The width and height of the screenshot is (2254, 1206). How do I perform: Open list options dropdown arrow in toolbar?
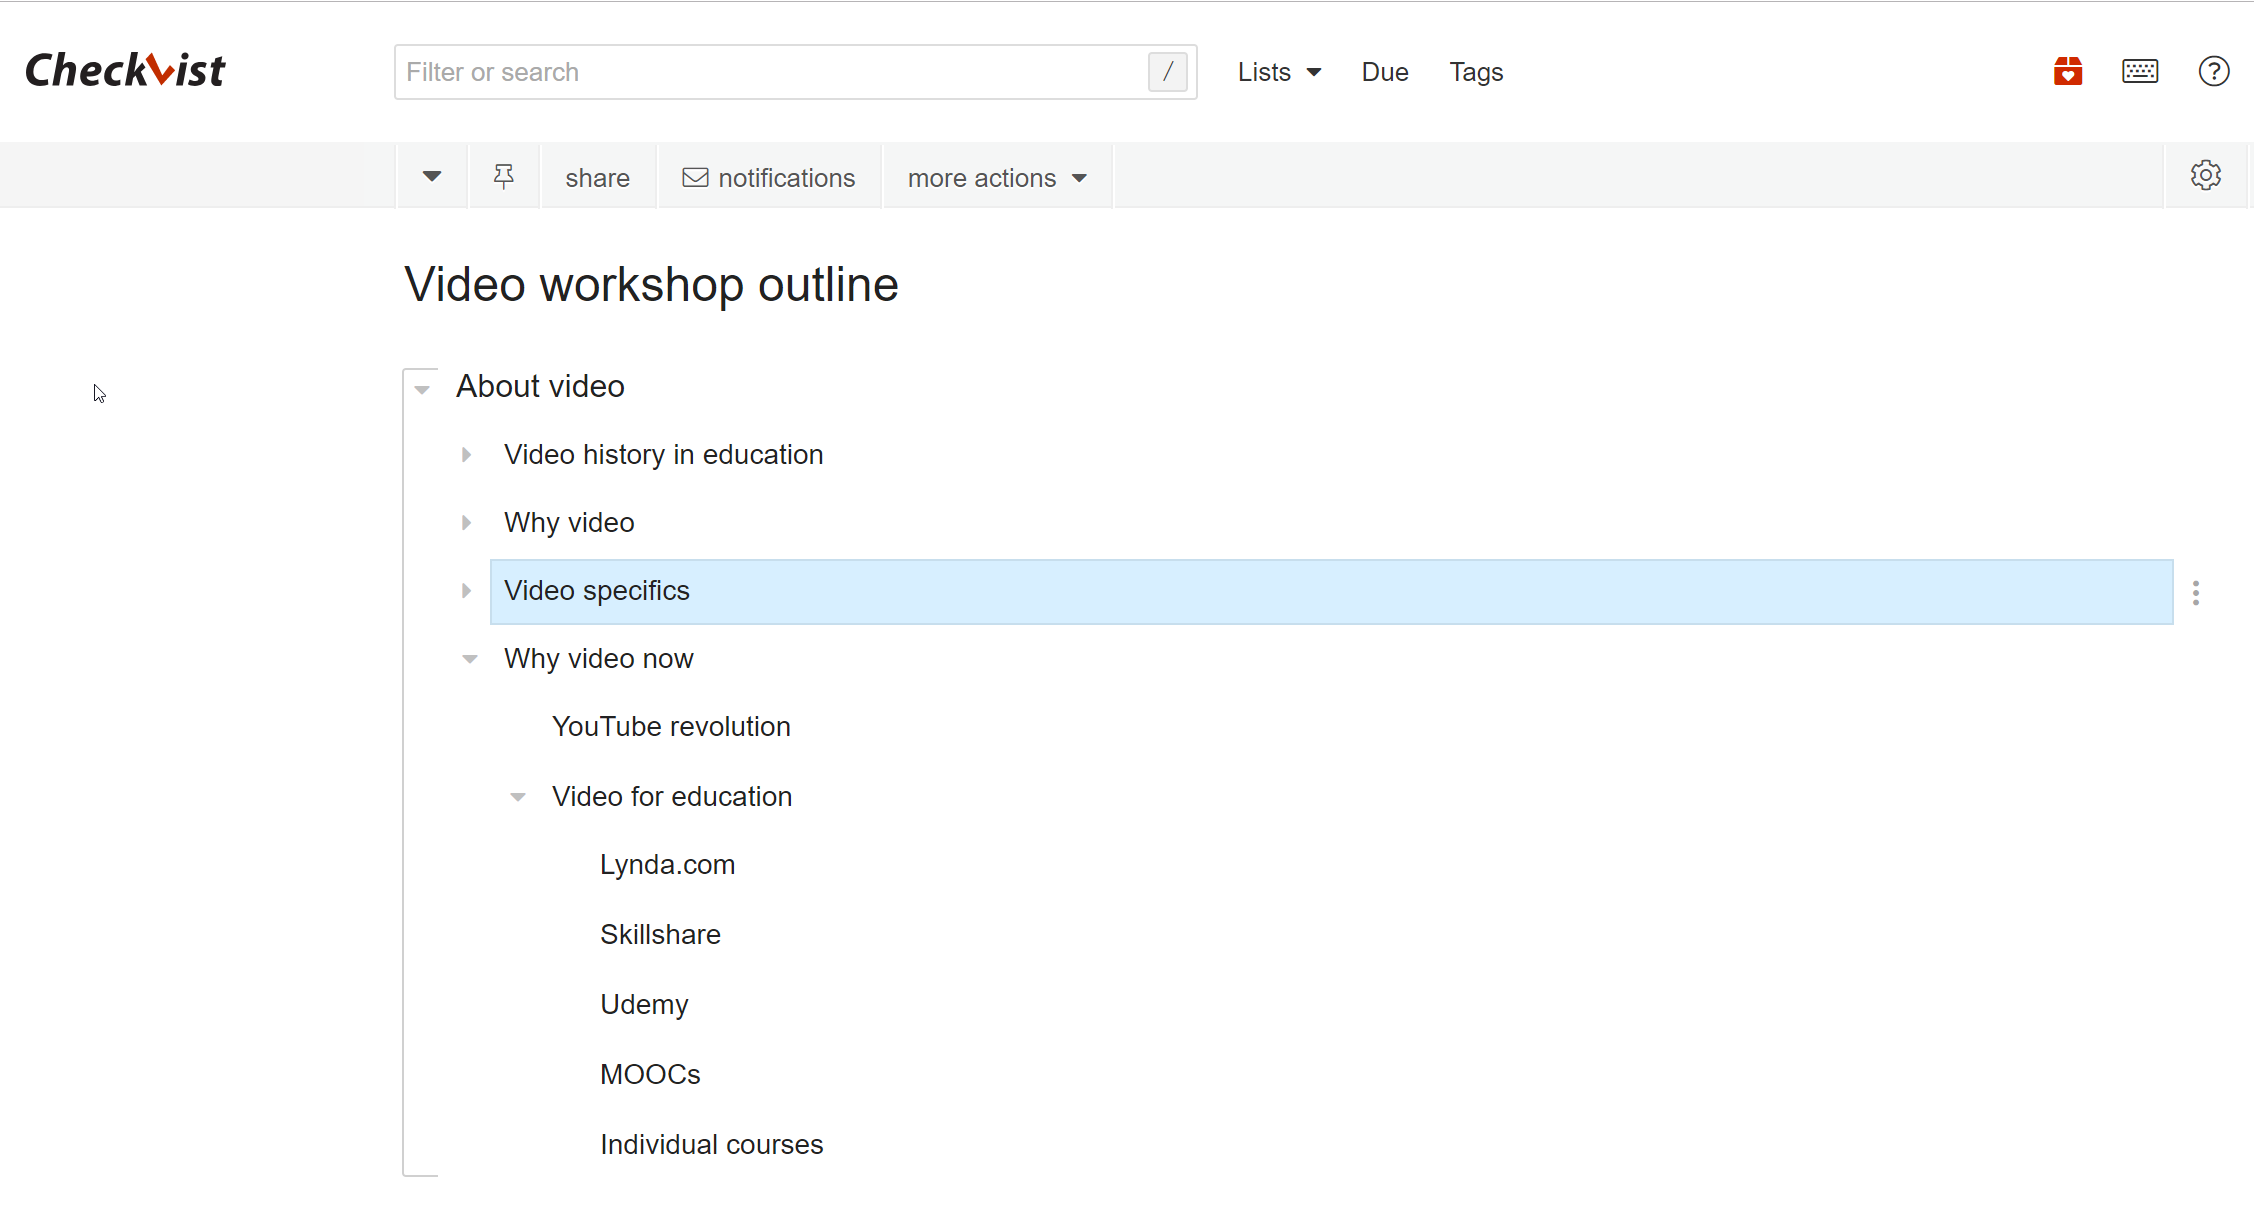coord(432,177)
